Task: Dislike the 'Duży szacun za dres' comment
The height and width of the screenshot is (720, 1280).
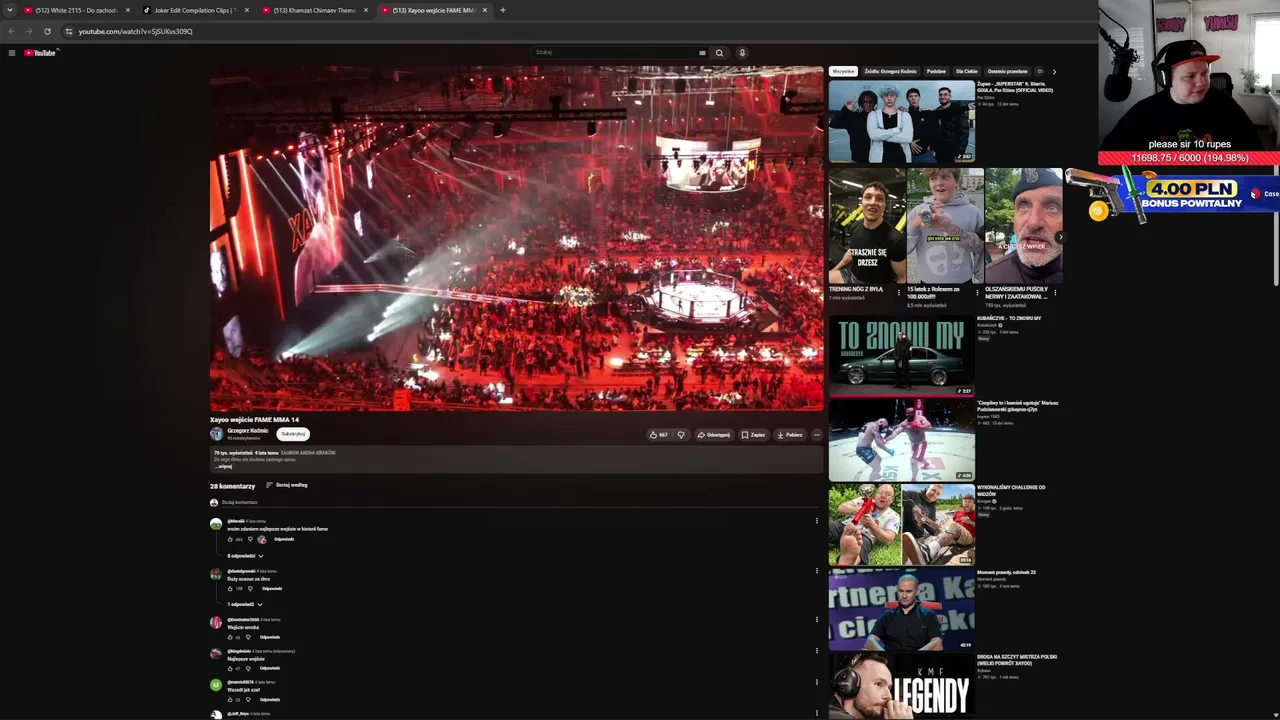Action: tap(250, 589)
